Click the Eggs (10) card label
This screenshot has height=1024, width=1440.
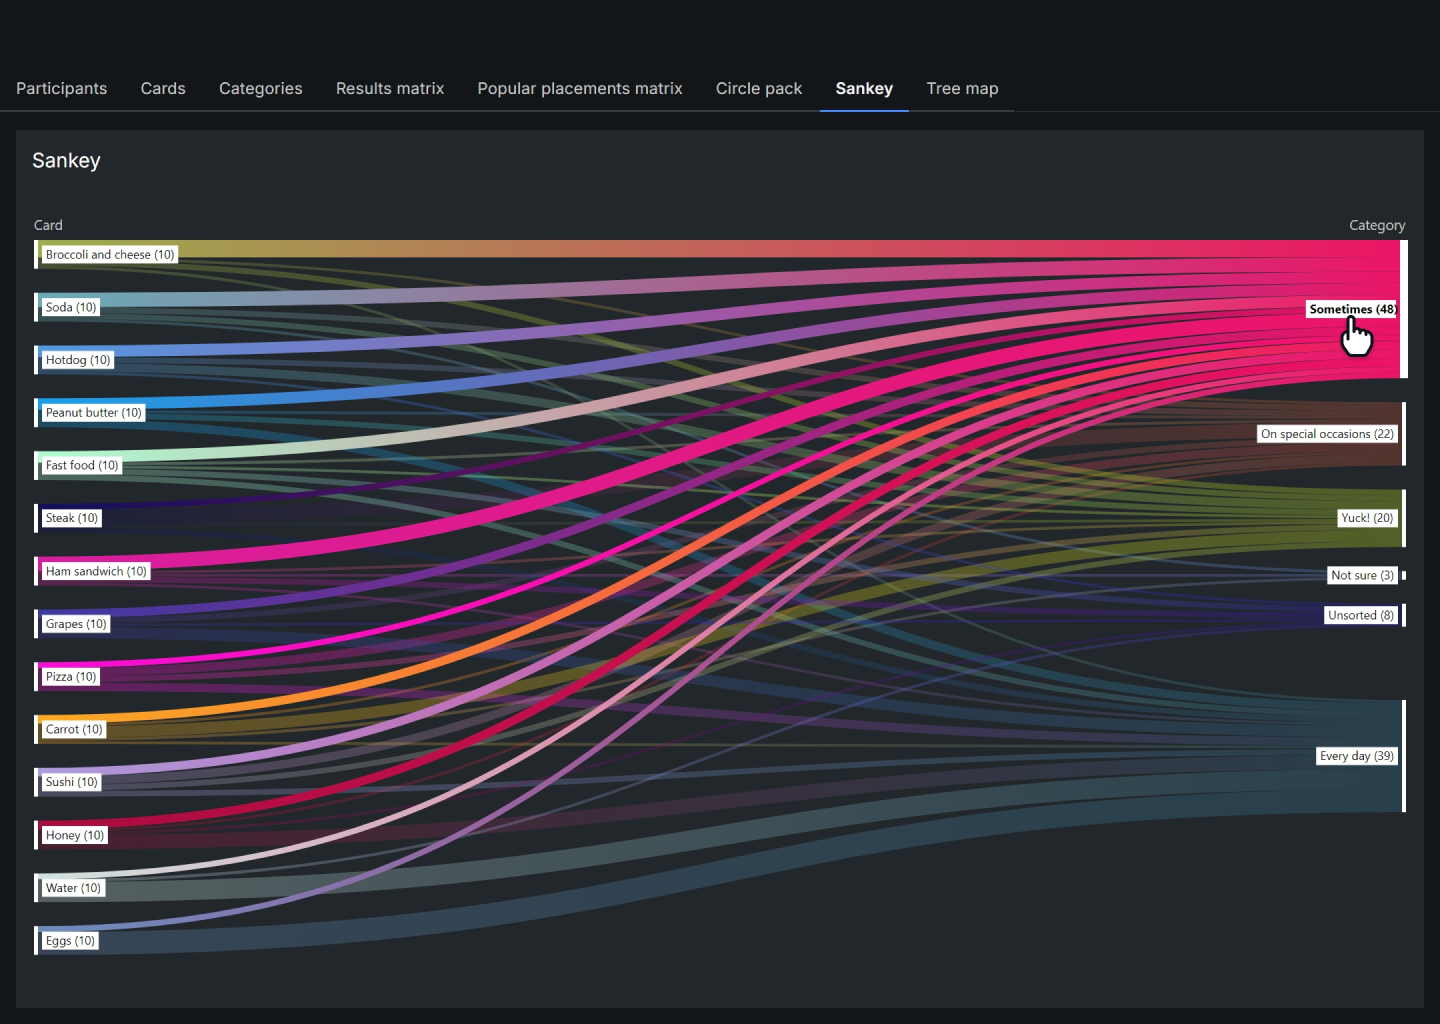[x=70, y=941]
